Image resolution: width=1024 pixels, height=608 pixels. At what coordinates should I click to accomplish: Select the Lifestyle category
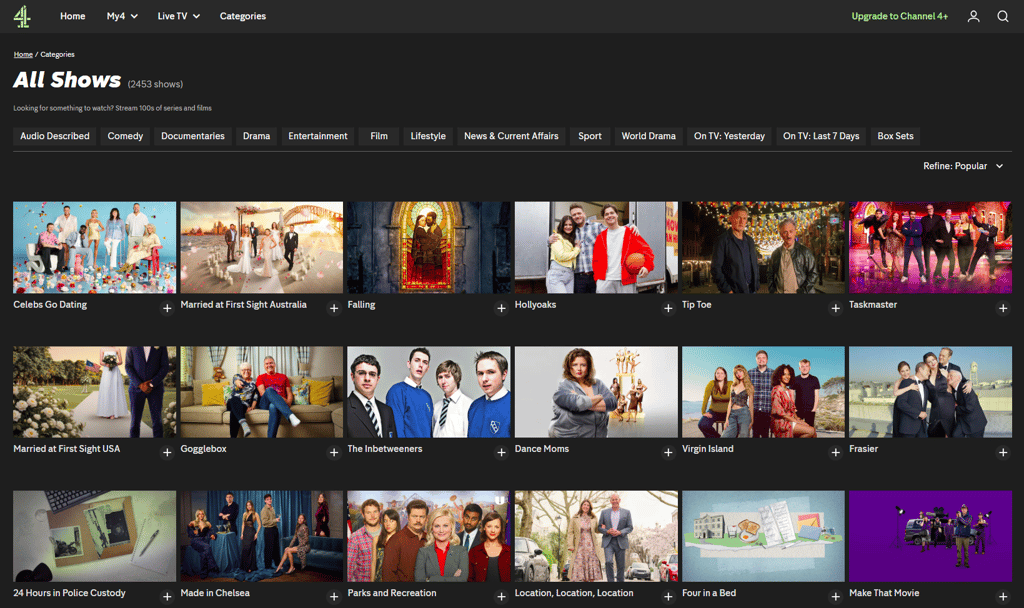pos(428,136)
